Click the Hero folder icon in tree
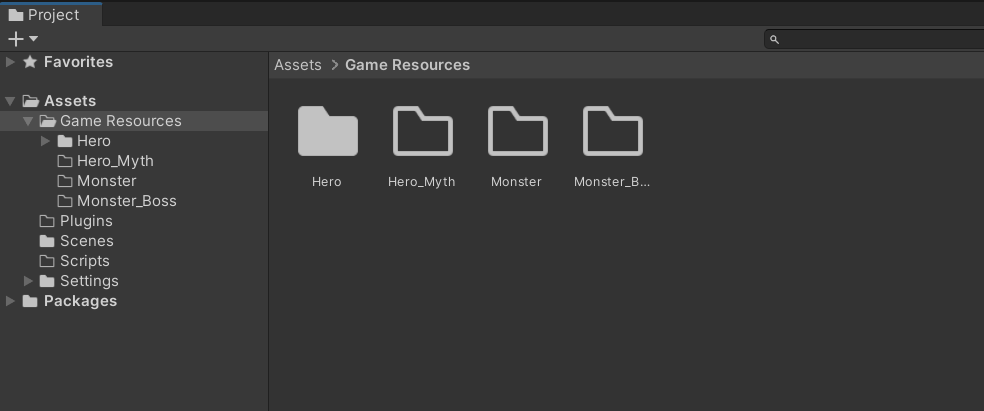This screenshot has height=411, width=984. click(65, 141)
